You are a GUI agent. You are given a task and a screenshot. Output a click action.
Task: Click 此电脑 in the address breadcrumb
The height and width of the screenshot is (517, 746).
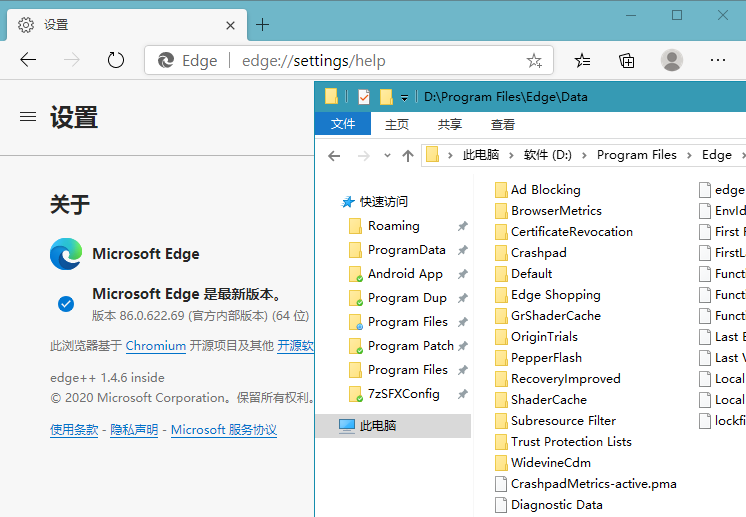tap(481, 155)
